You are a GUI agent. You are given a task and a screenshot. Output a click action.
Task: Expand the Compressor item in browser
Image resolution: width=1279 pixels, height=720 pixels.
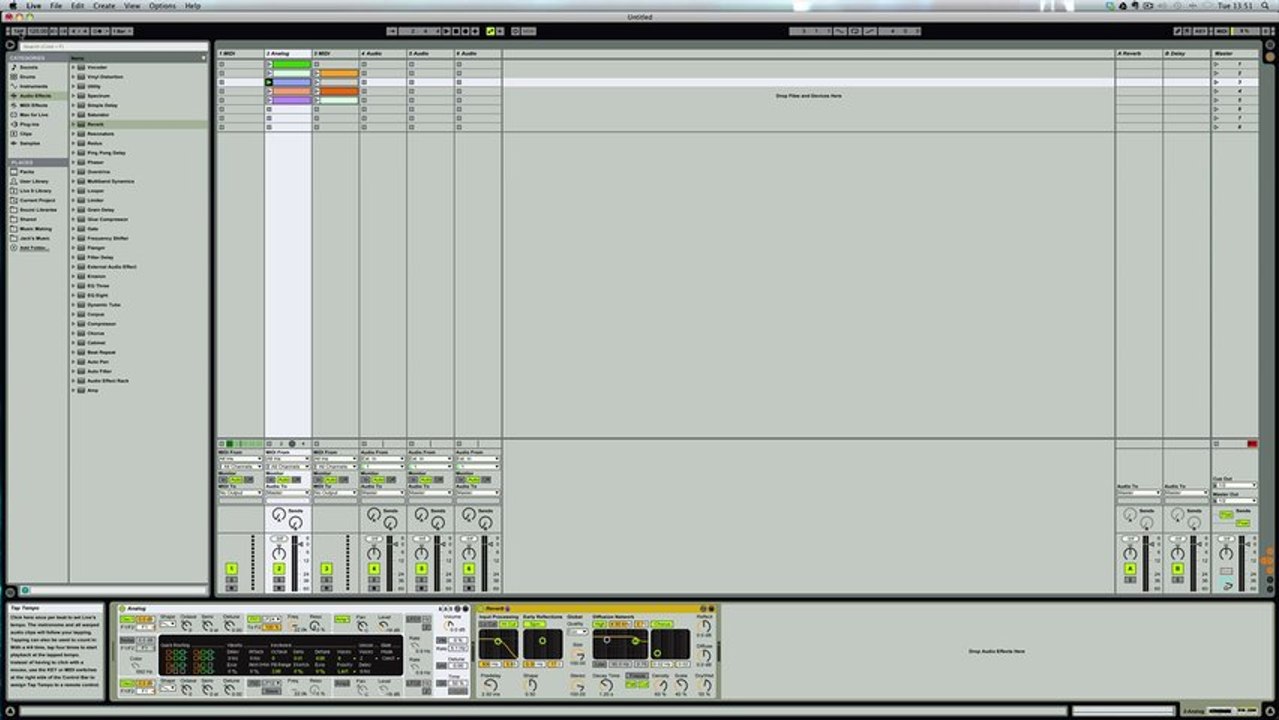[73, 324]
